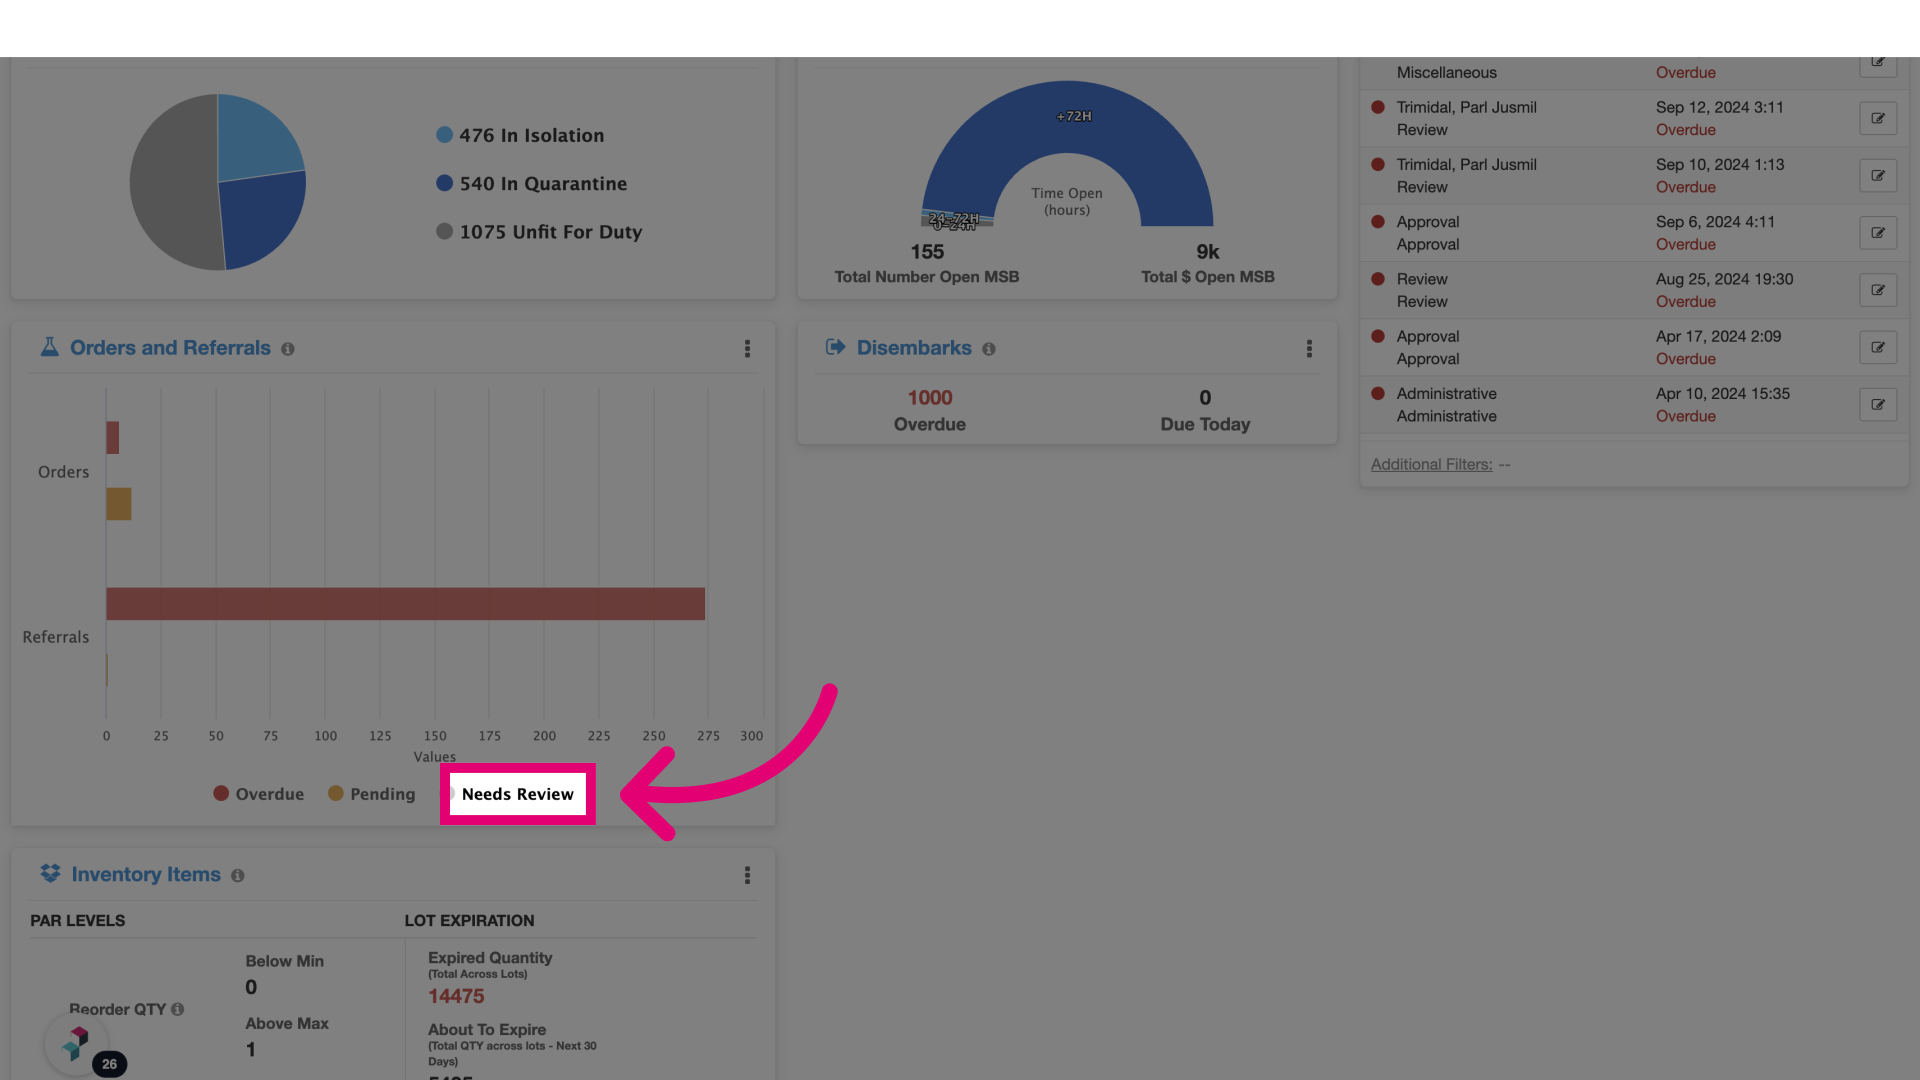Open the Disembarks widget title

[x=914, y=348]
